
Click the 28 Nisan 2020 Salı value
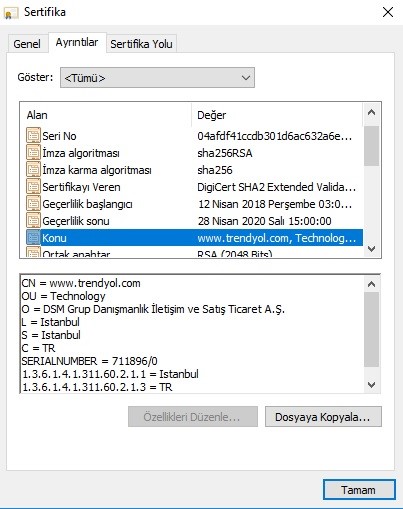coord(265,221)
